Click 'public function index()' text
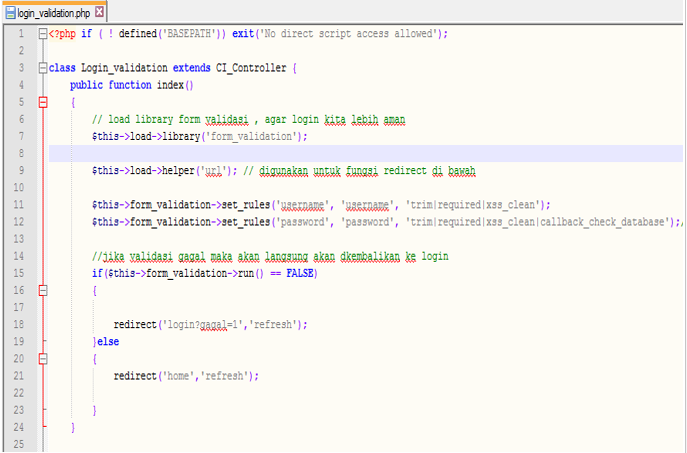The height and width of the screenshot is (453, 687). point(131,85)
